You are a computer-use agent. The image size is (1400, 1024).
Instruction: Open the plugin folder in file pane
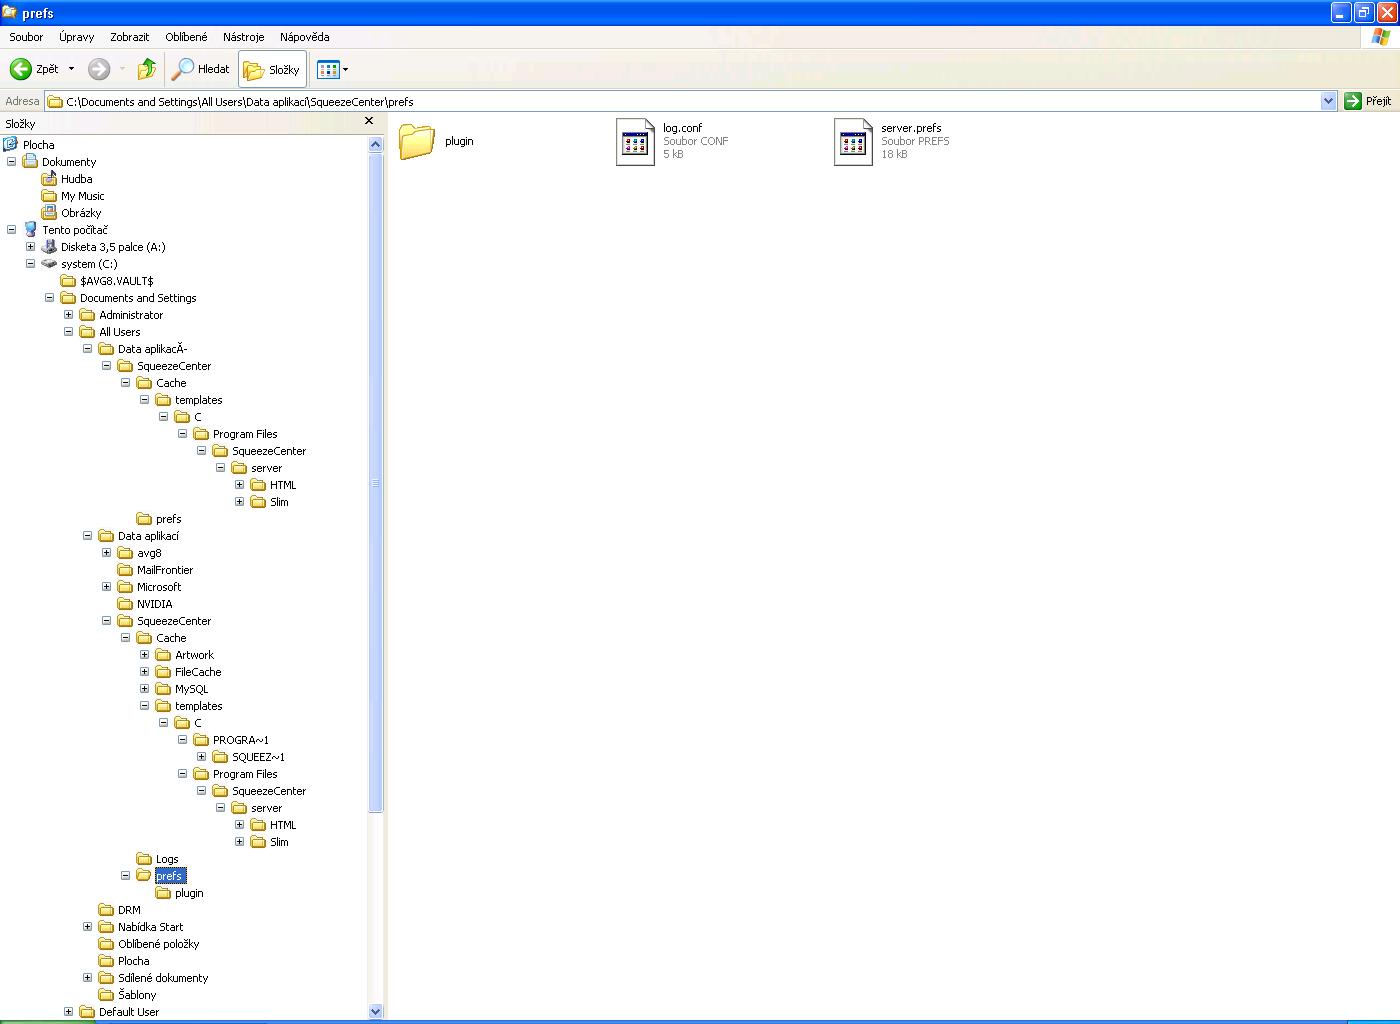pos(417,141)
